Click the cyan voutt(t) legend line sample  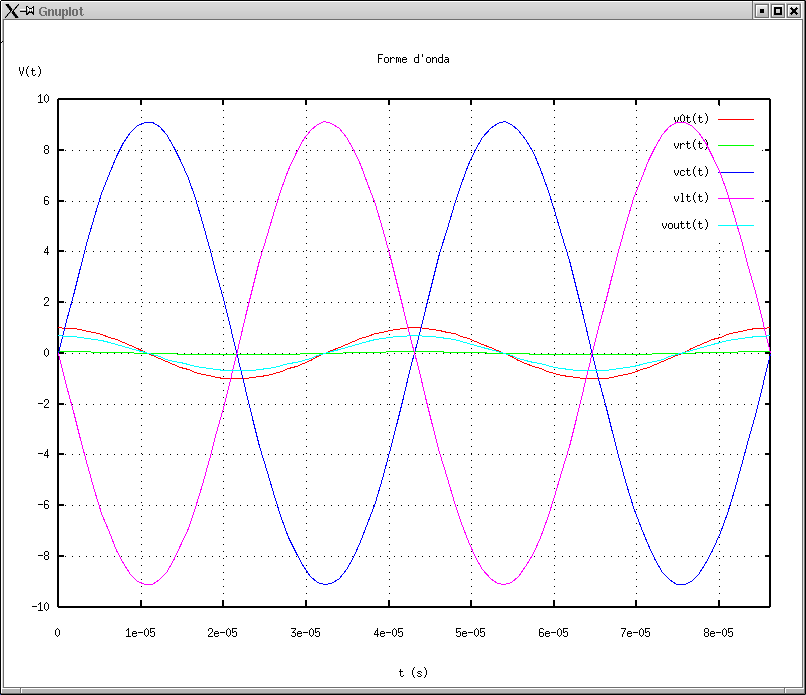[x=735, y=225]
